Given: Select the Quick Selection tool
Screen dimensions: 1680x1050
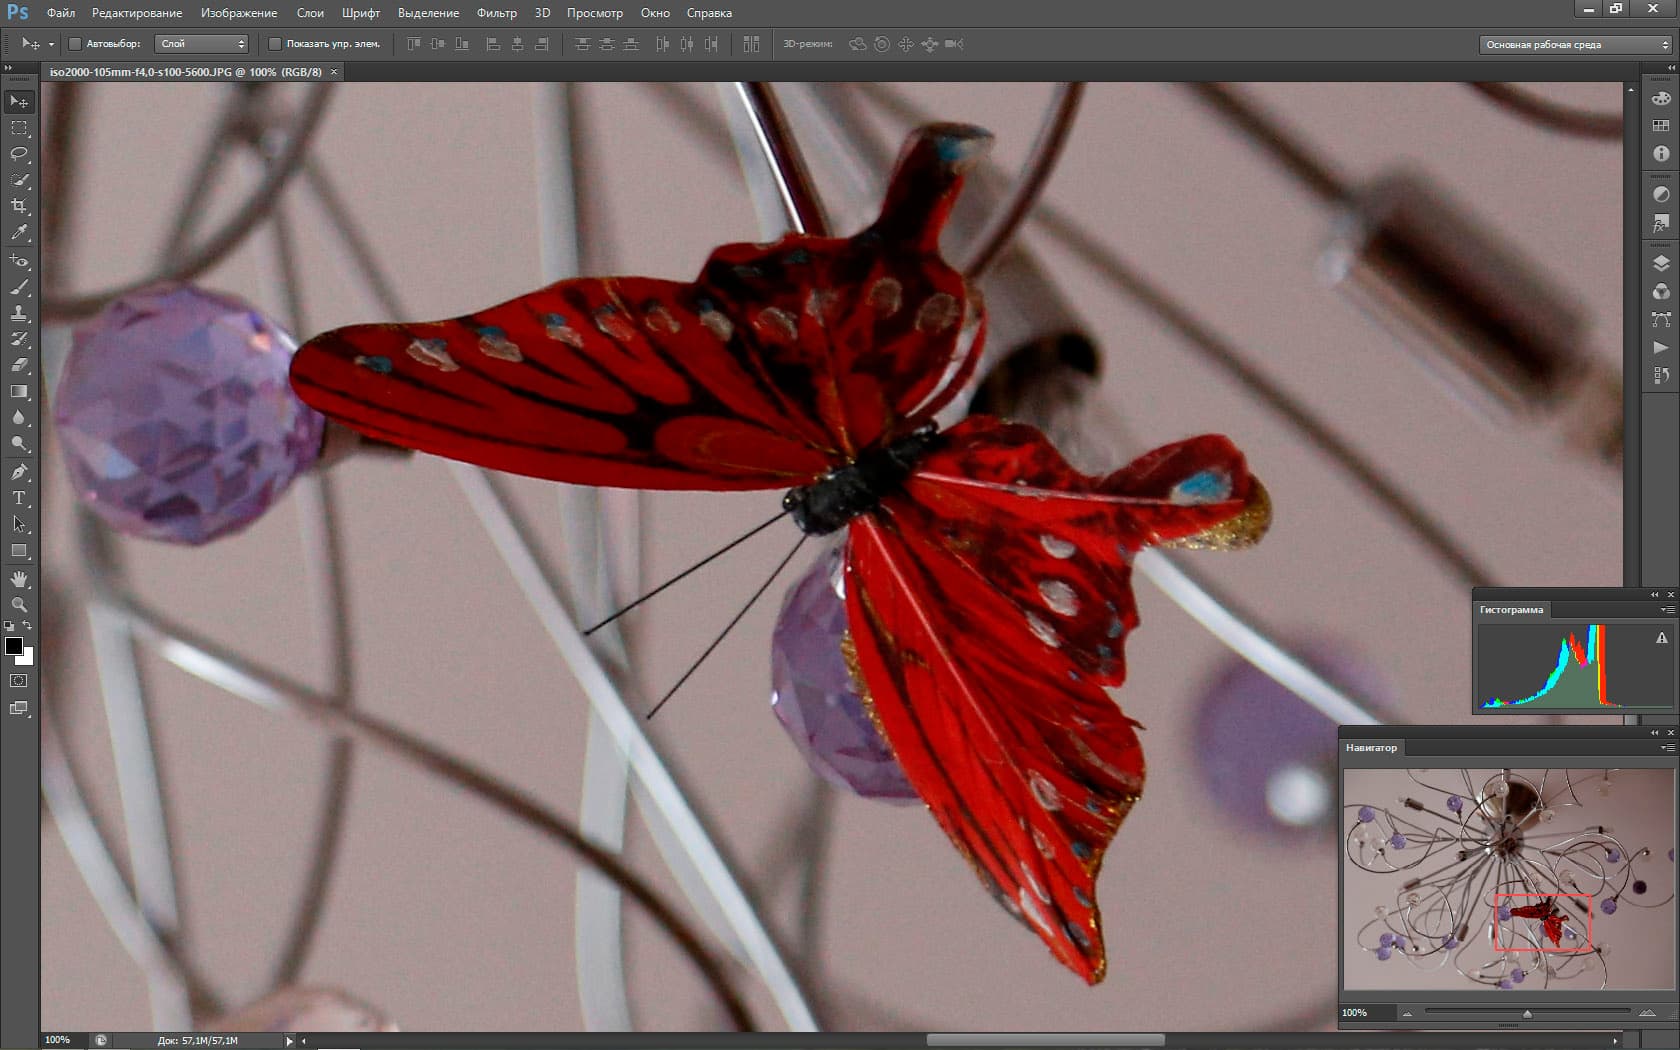Looking at the screenshot, I should coord(19,180).
